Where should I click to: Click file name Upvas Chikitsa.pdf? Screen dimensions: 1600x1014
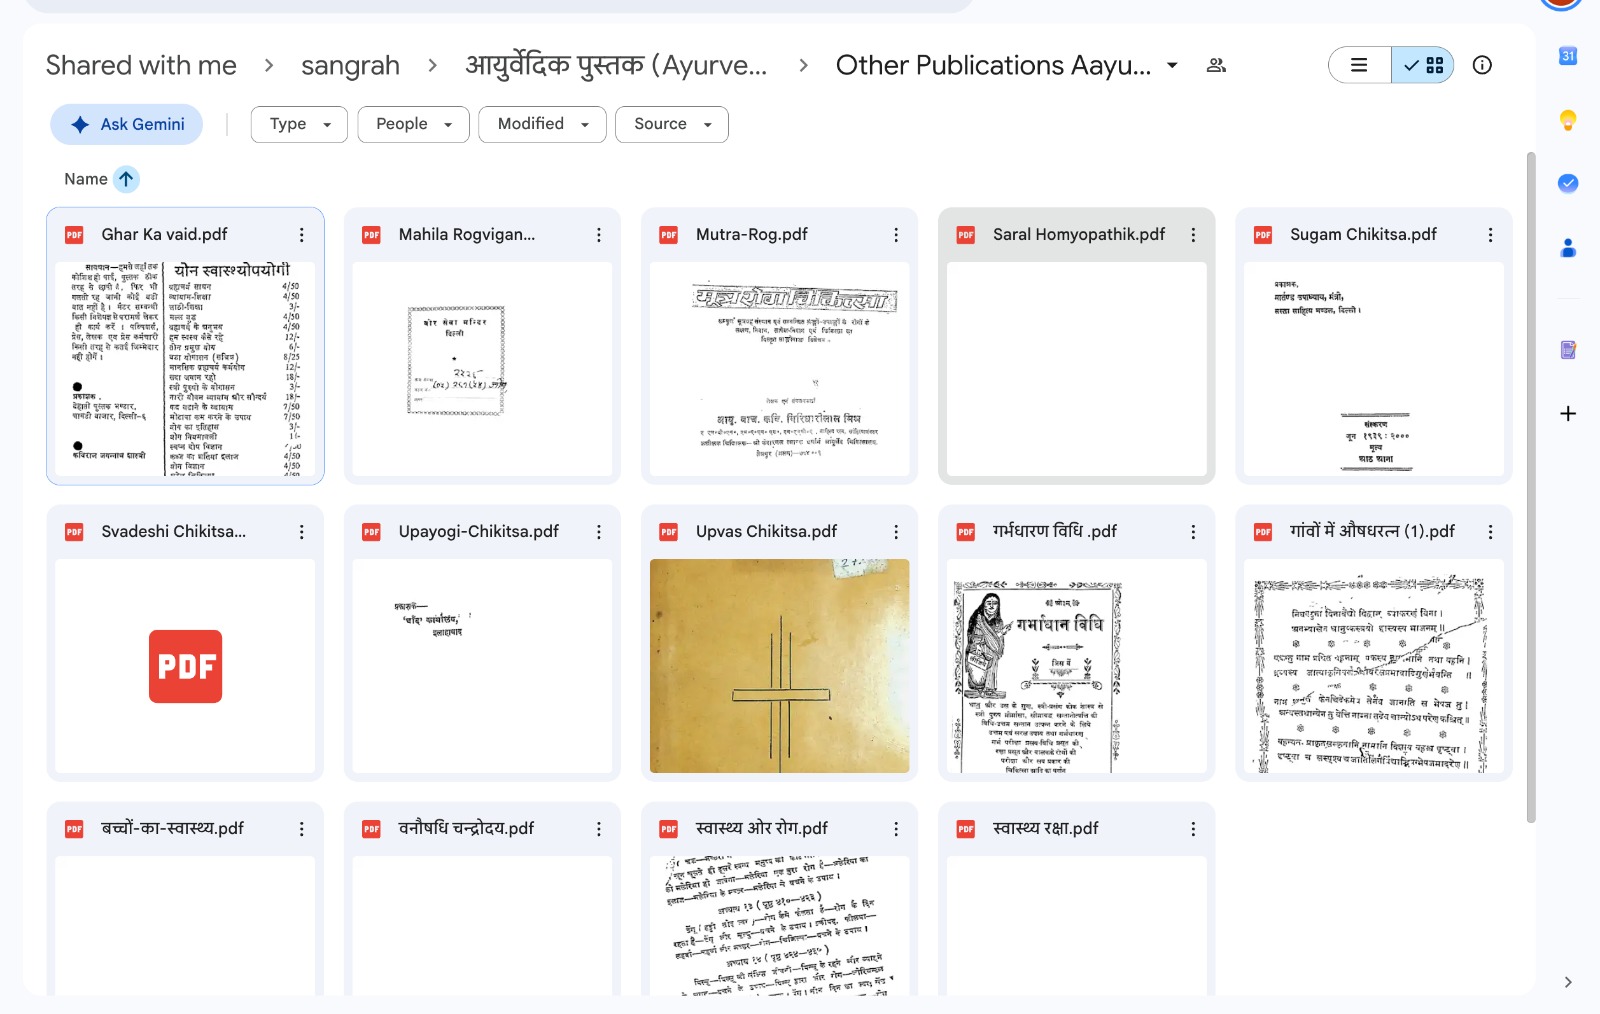pyautogui.click(x=766, y=531)
